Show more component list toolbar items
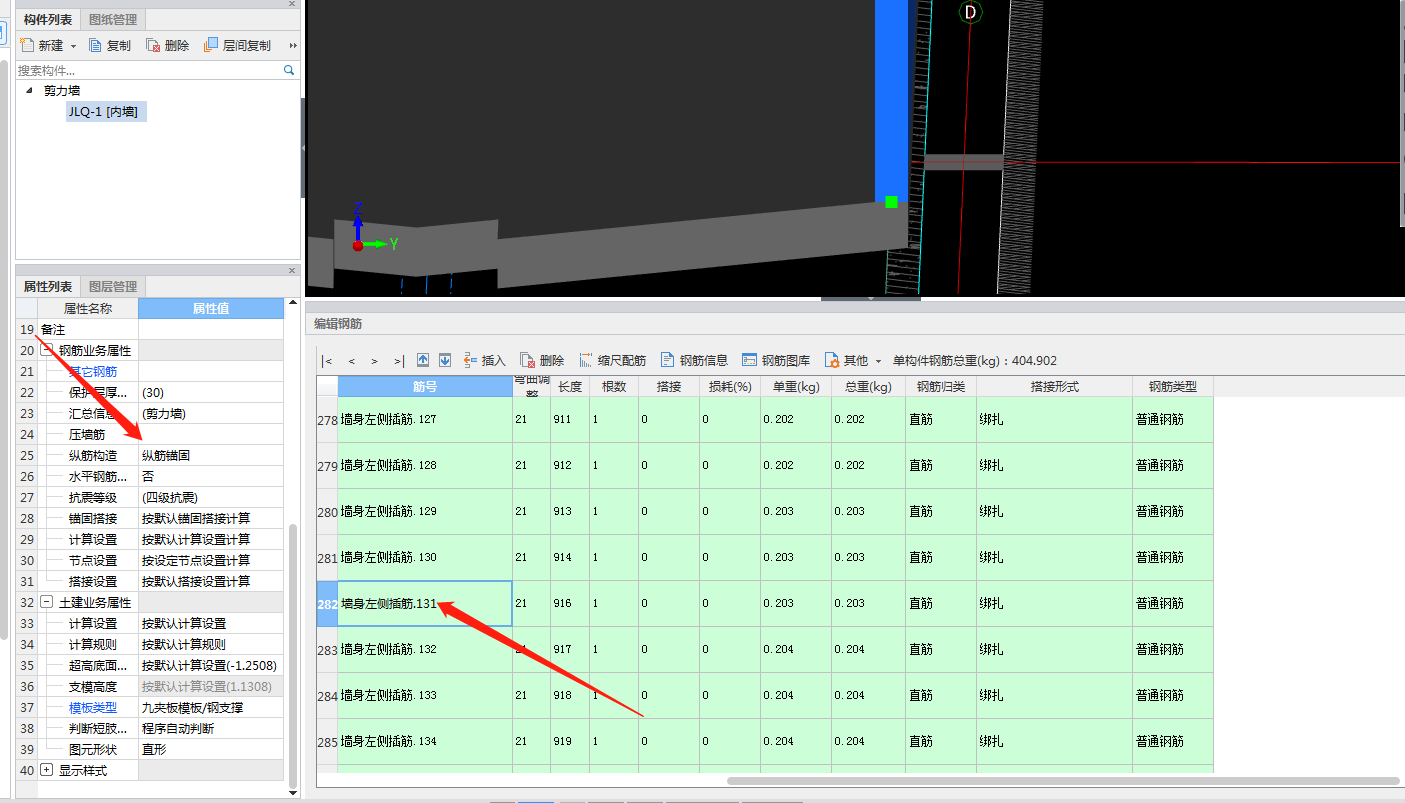This screenshot has width=1405, height=803. (293, 46)
